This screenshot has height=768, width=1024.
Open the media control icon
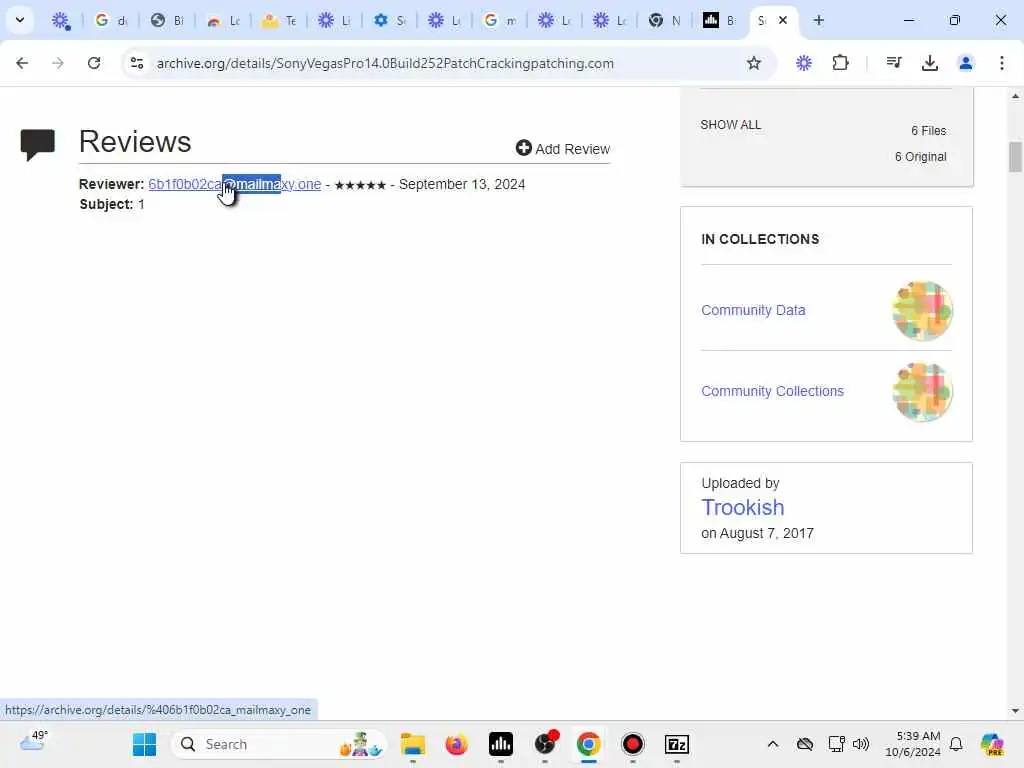coord(894,63)
